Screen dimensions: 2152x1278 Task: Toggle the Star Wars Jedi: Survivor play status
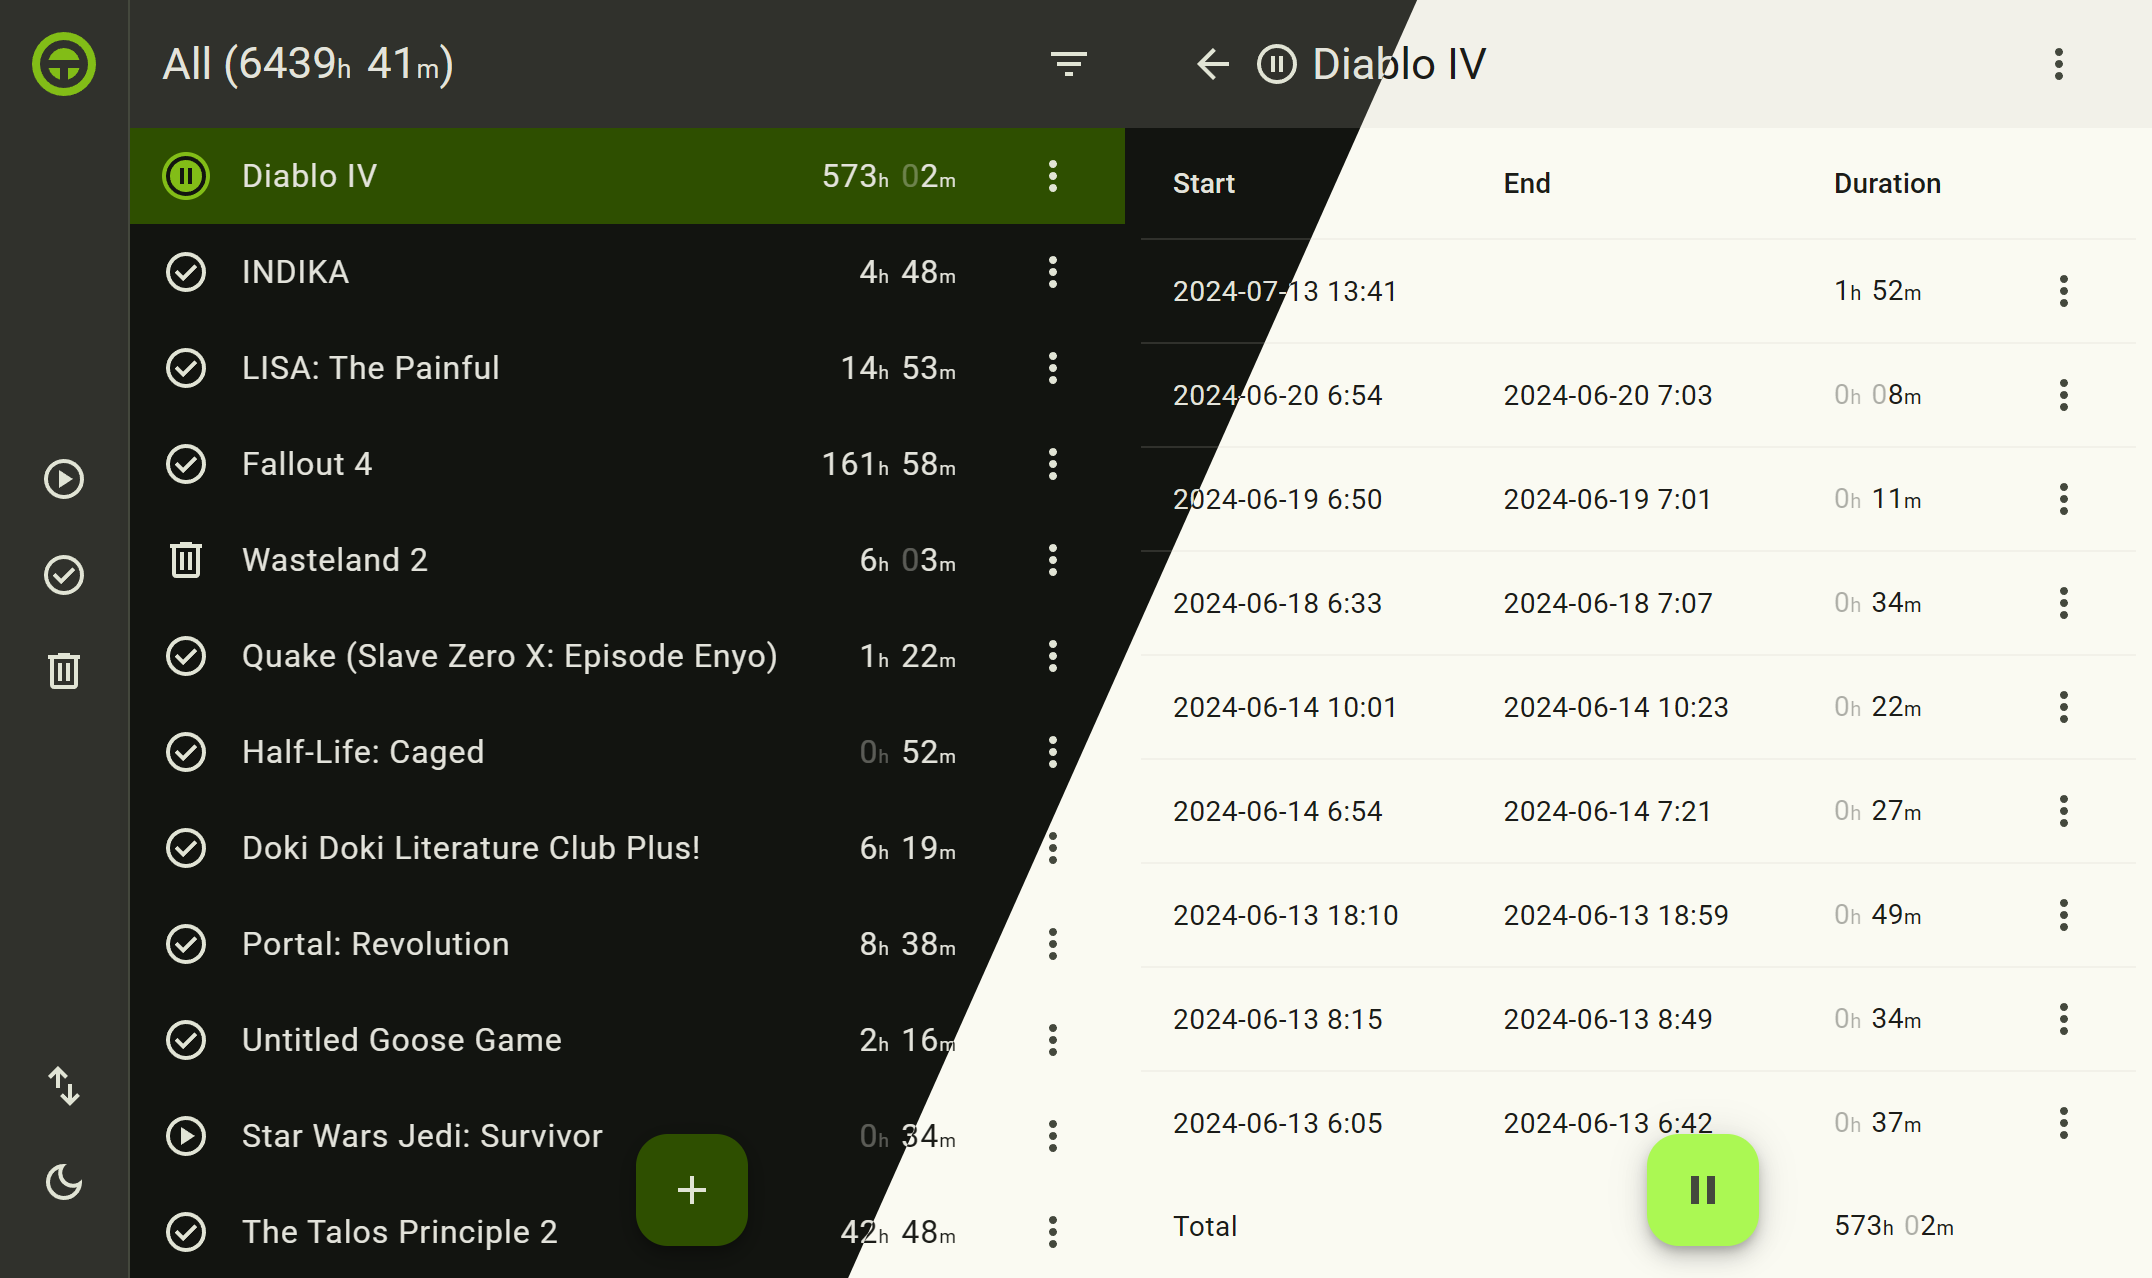186,1136
